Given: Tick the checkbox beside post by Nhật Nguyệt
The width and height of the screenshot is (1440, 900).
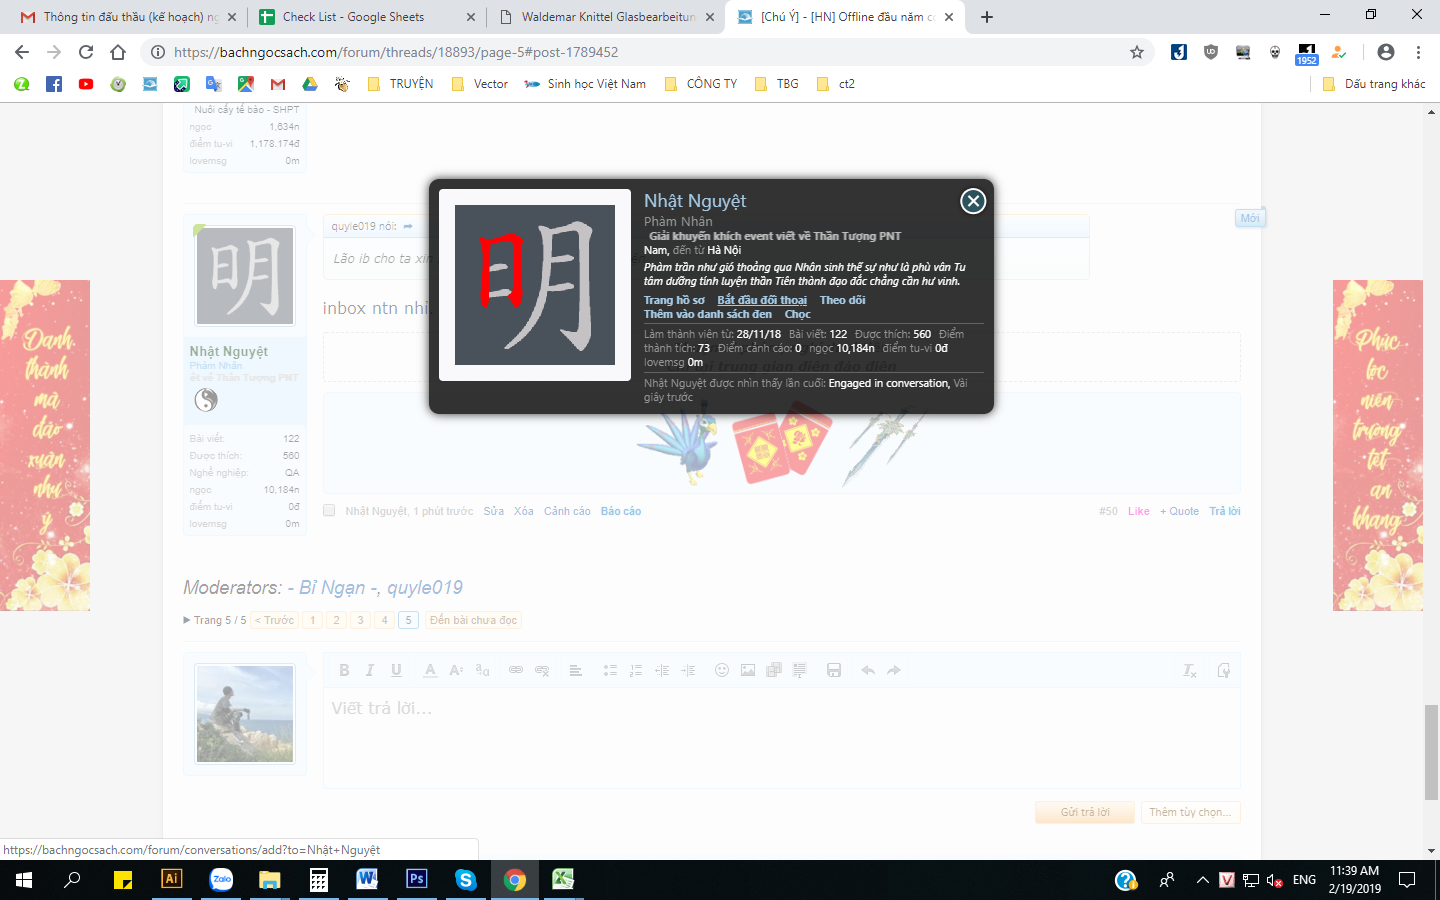Looking at the screenshot, I should tap(329, 511).
